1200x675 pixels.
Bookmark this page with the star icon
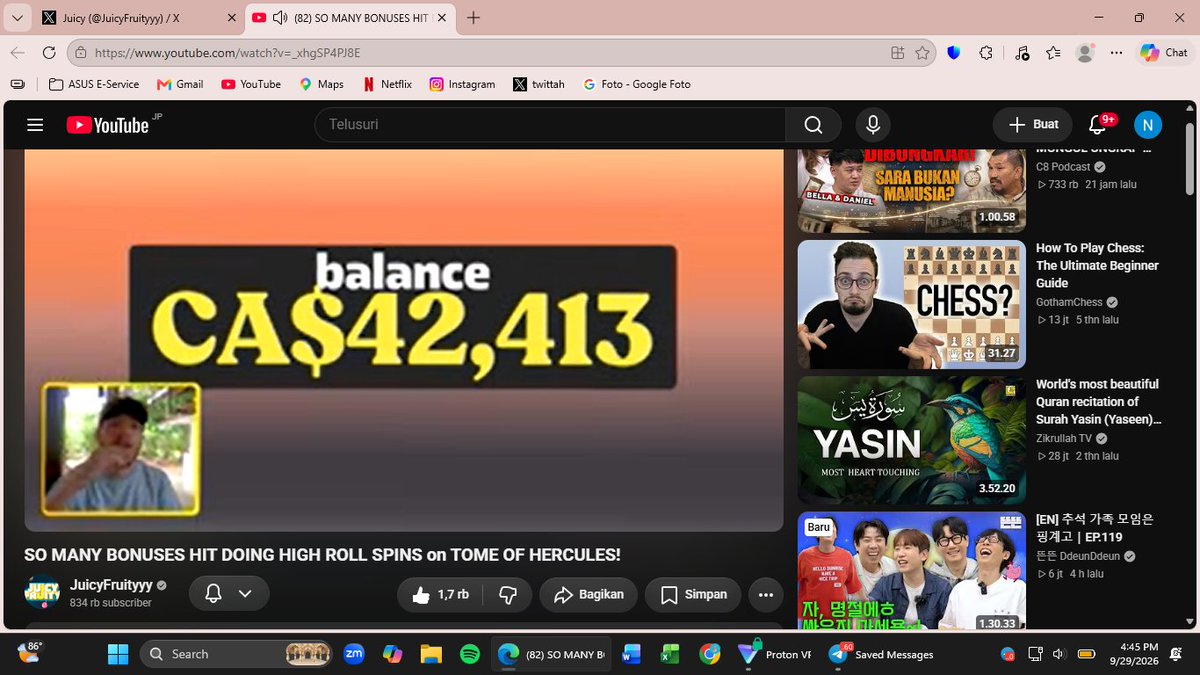(922, 53)
